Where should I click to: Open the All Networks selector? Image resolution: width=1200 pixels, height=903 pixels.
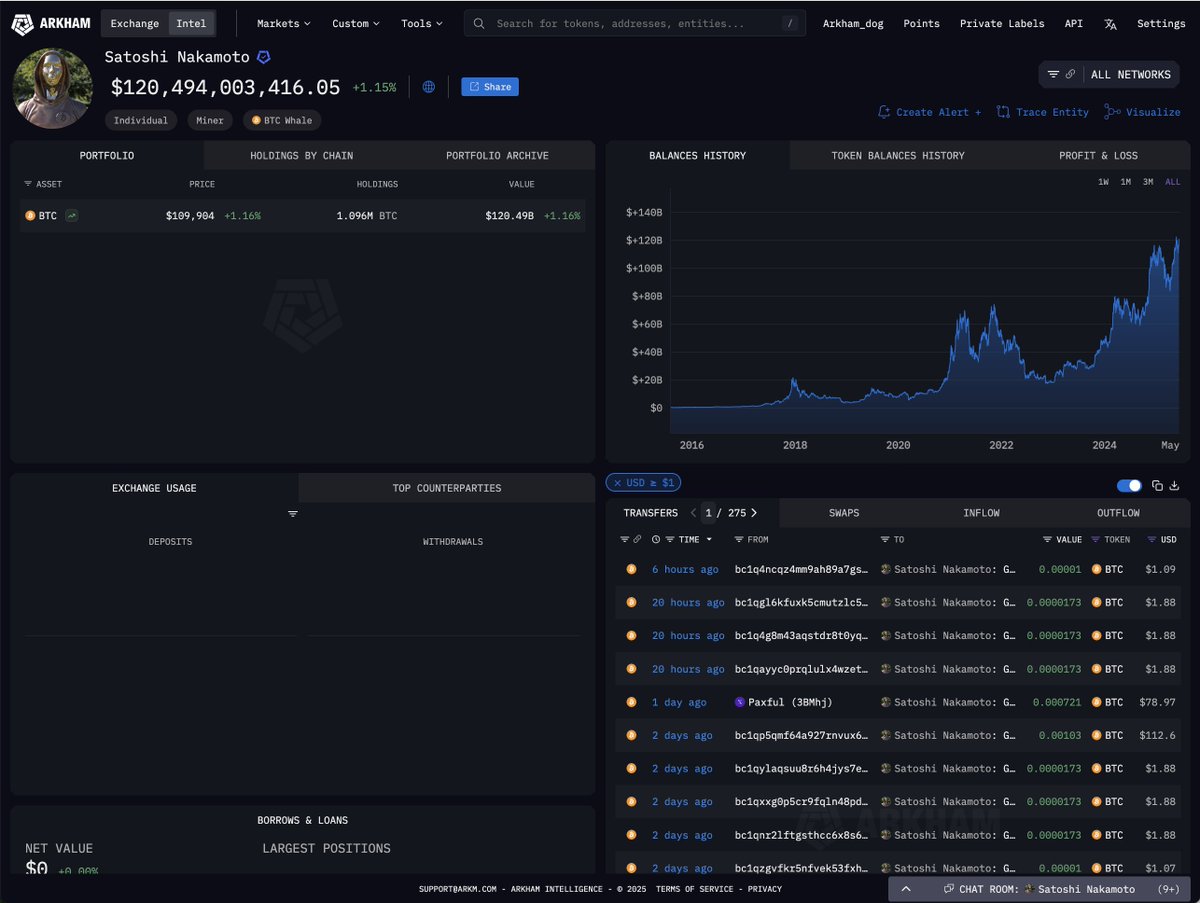tap(1109, 74)
